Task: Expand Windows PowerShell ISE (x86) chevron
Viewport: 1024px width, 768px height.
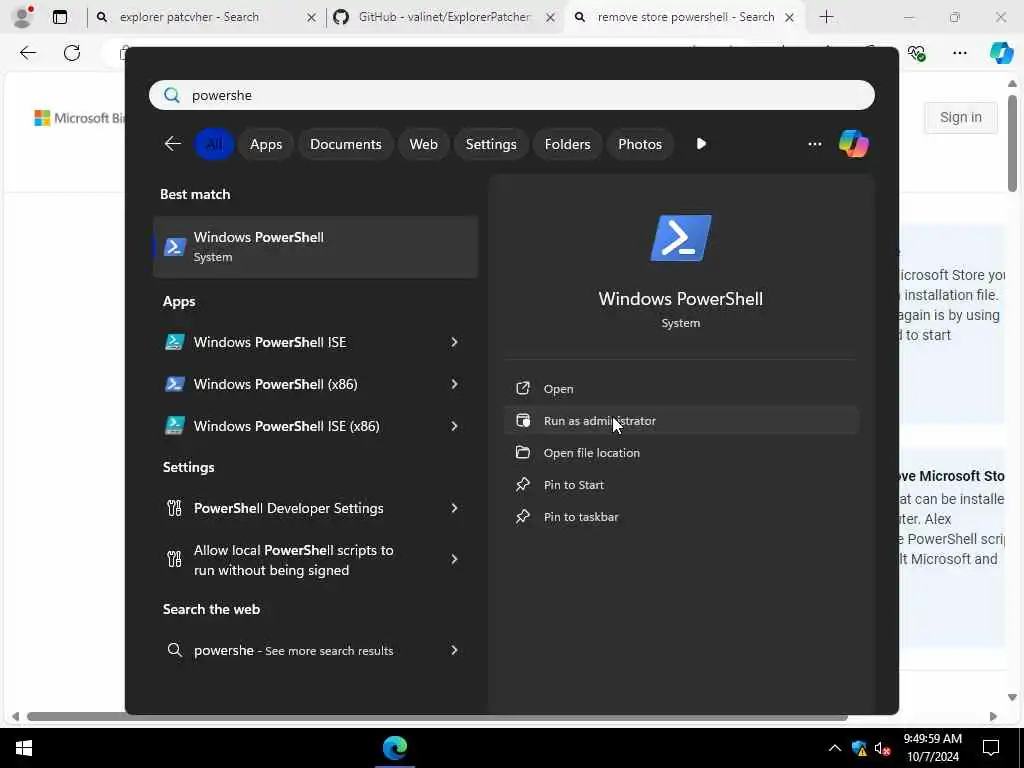Action: pos(454,426)
